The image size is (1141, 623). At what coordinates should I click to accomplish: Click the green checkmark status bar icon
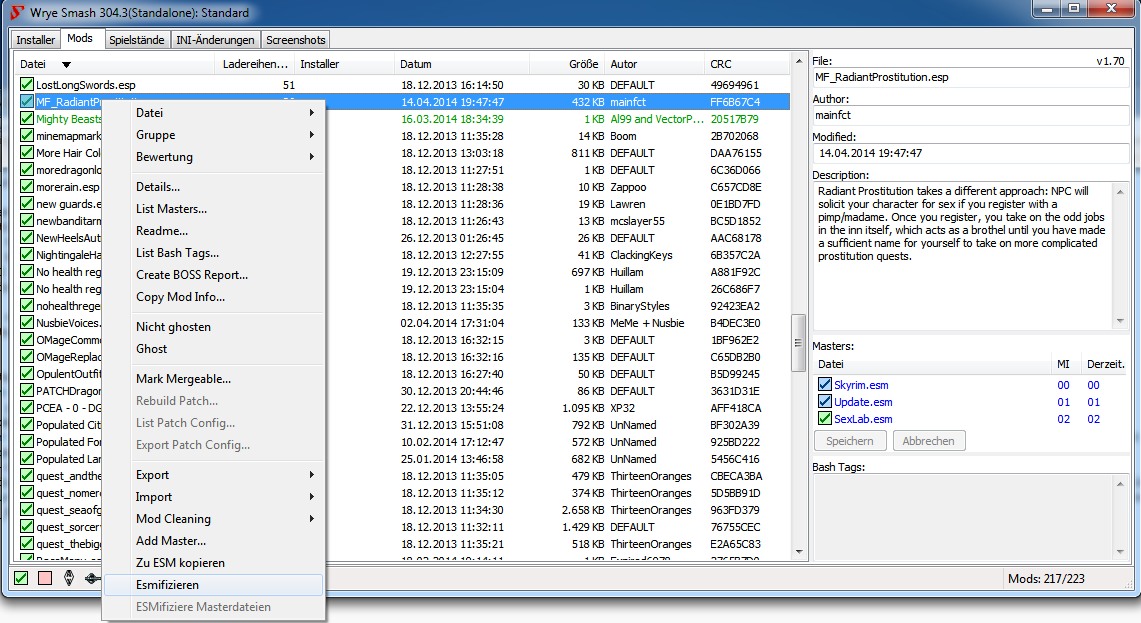pos(20,577)
